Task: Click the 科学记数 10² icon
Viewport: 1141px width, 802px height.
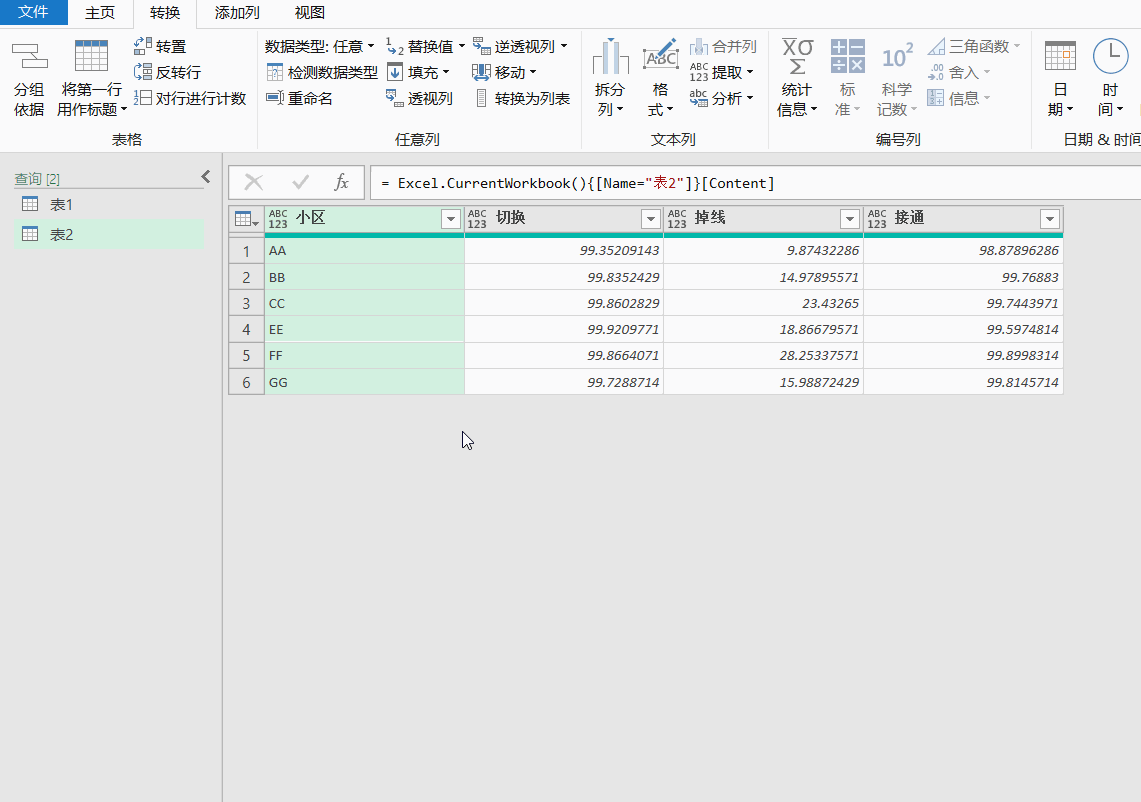Action: pyautogui.click(x=897, y=56)
